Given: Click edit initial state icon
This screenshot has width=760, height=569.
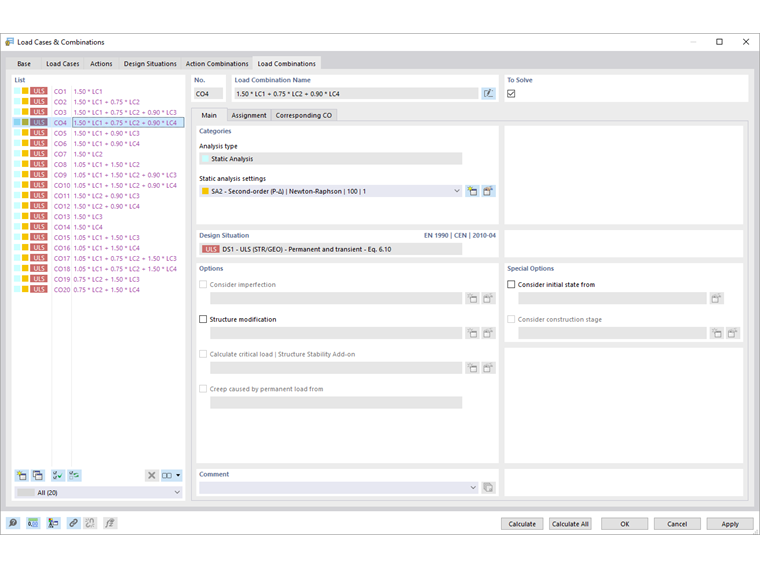Looking at the screenshot, I should 716,298.
